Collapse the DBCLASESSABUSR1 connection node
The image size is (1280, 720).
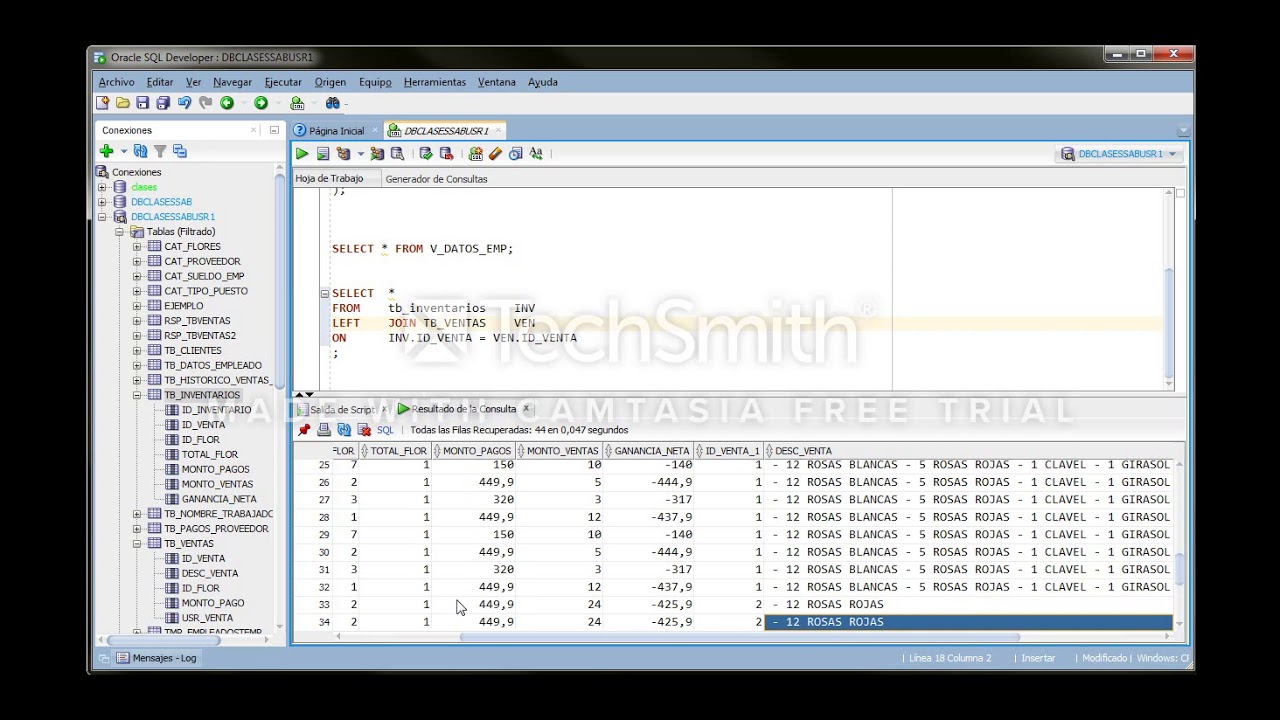click(102, 217)
